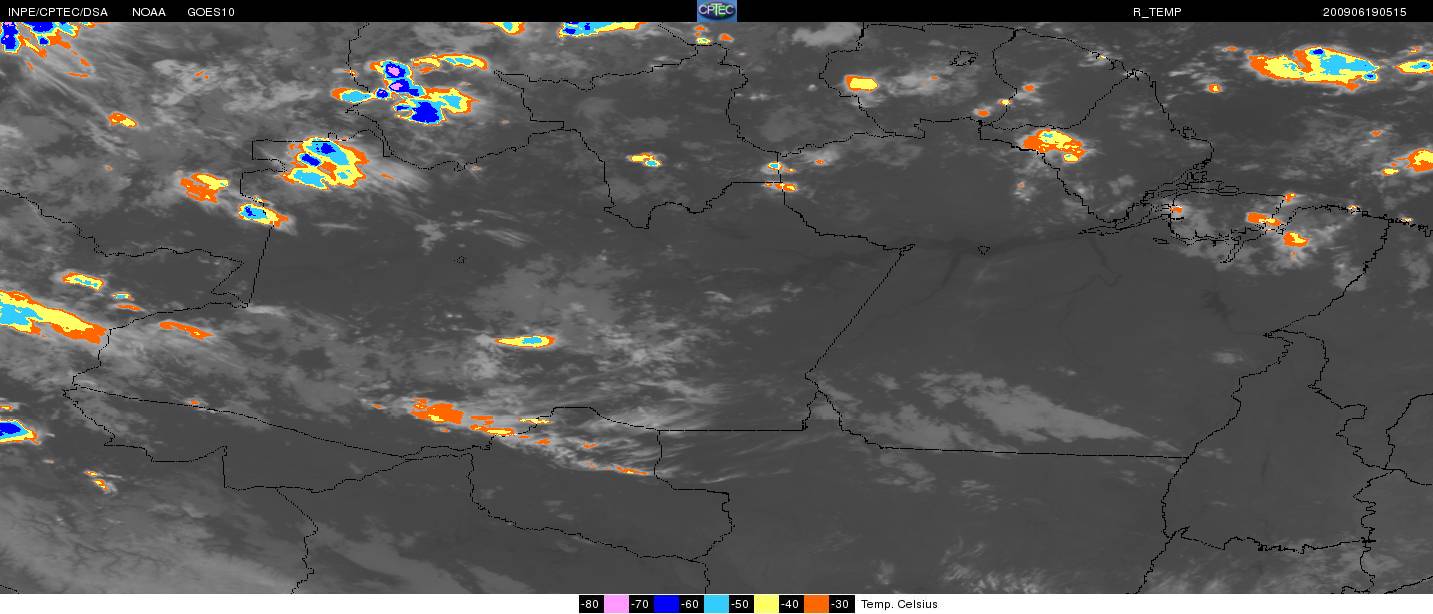Click the -80 legend value

591,604
